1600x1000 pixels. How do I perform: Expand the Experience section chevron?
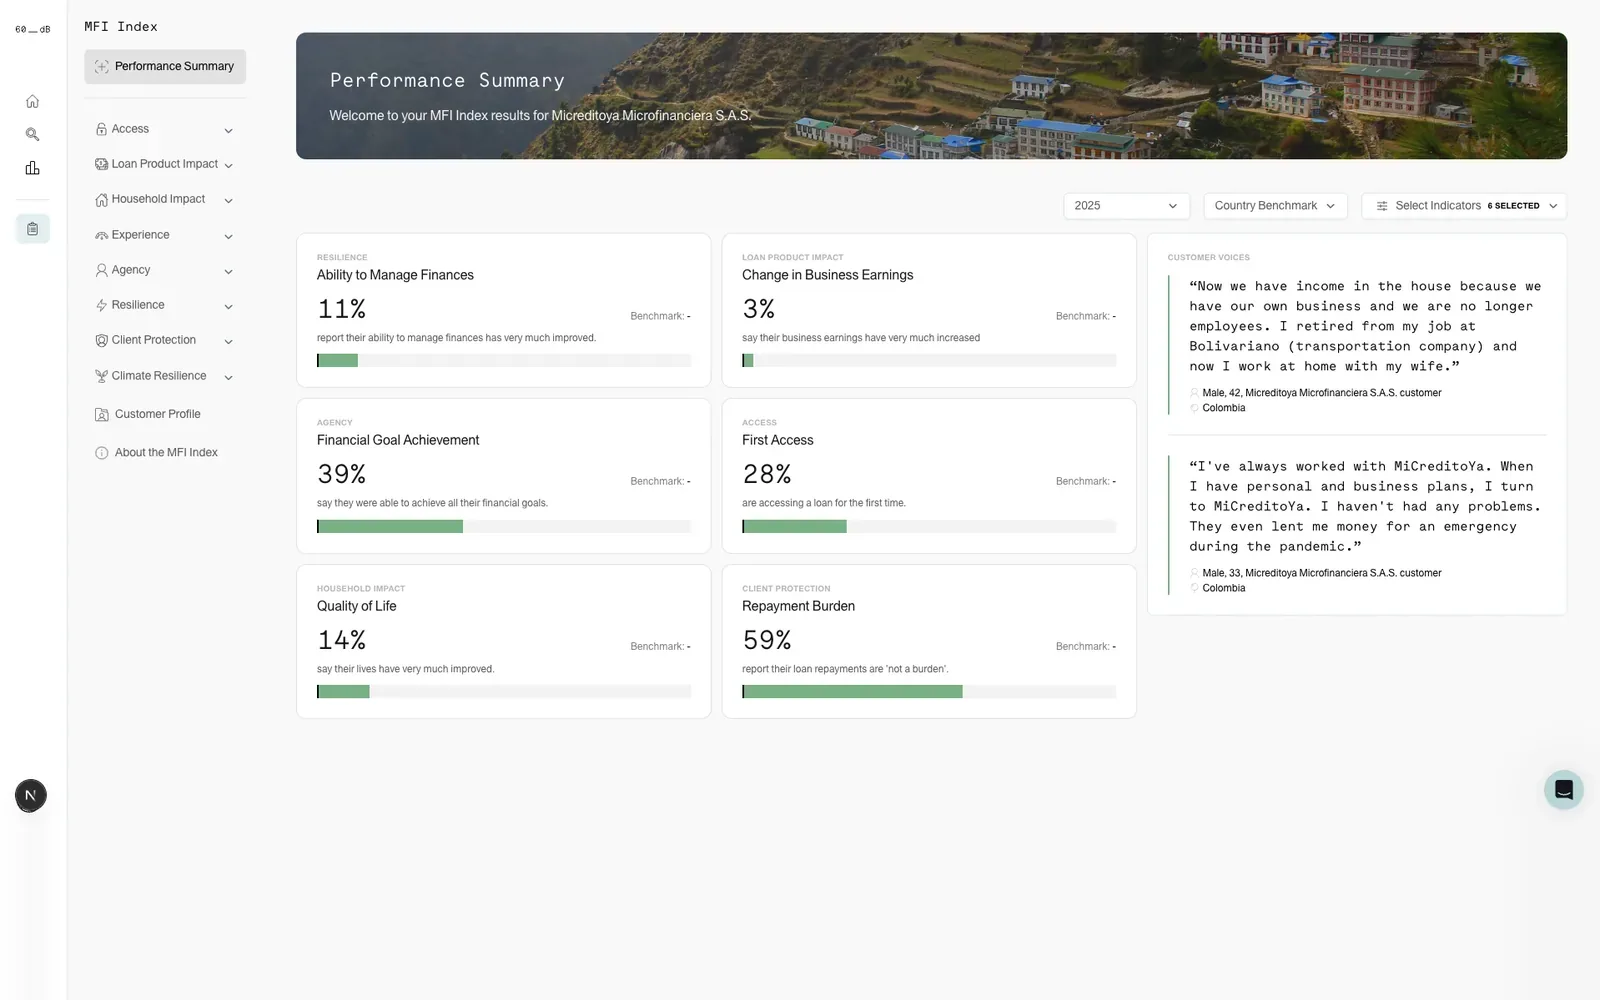click(228, 237)
